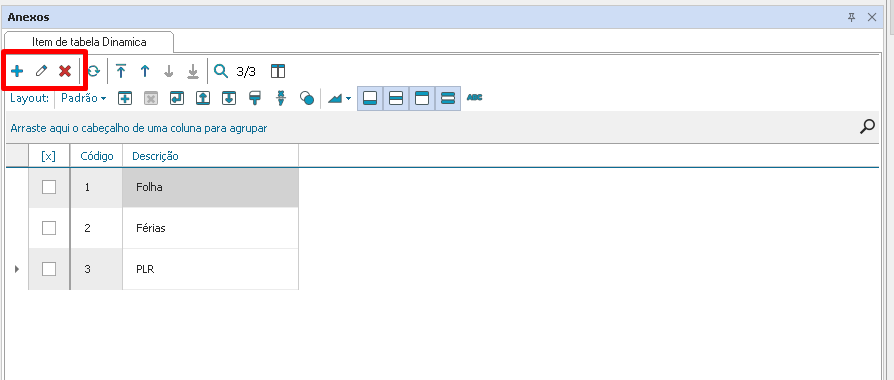
Task: Click the row indicator arrow beside PLR
Action: (17, 269)
